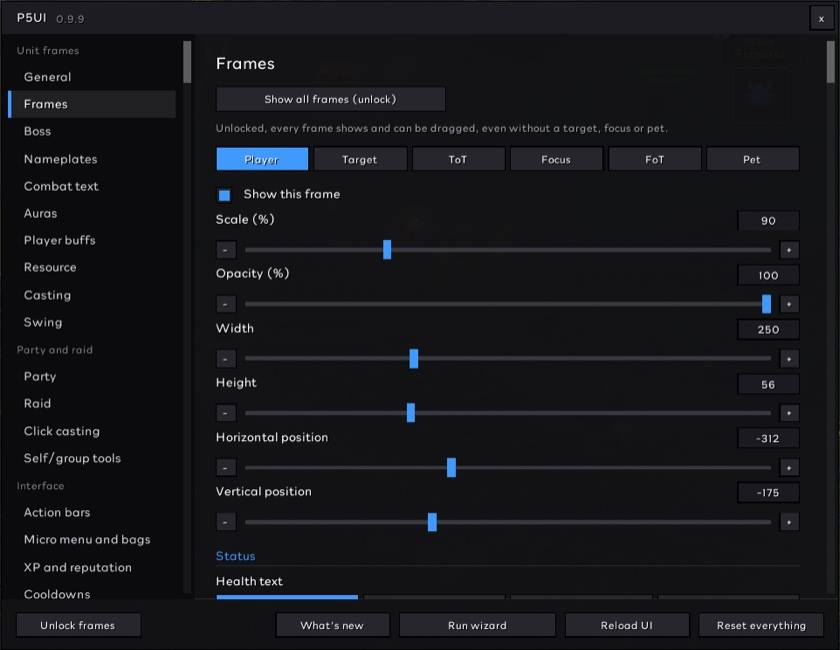Decrease Opacity with the minus button

(x=226, y=304)
